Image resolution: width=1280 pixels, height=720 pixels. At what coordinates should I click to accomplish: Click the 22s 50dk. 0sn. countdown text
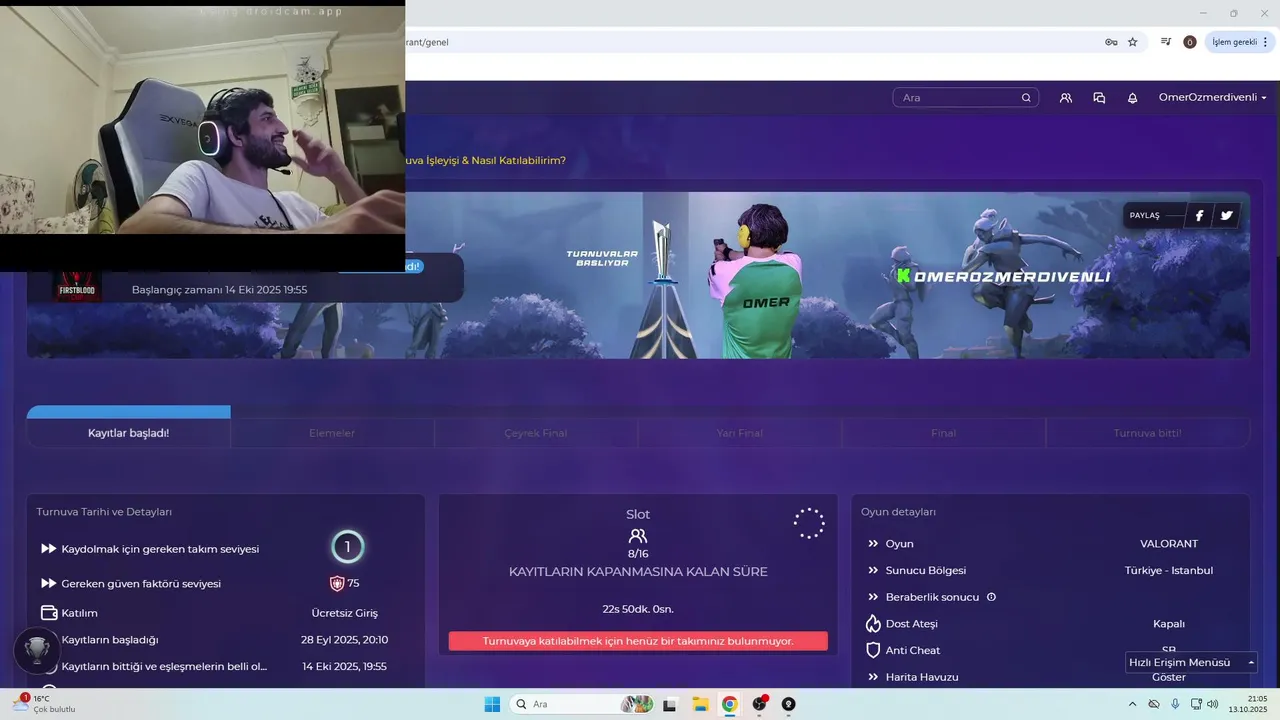point(638,609)
